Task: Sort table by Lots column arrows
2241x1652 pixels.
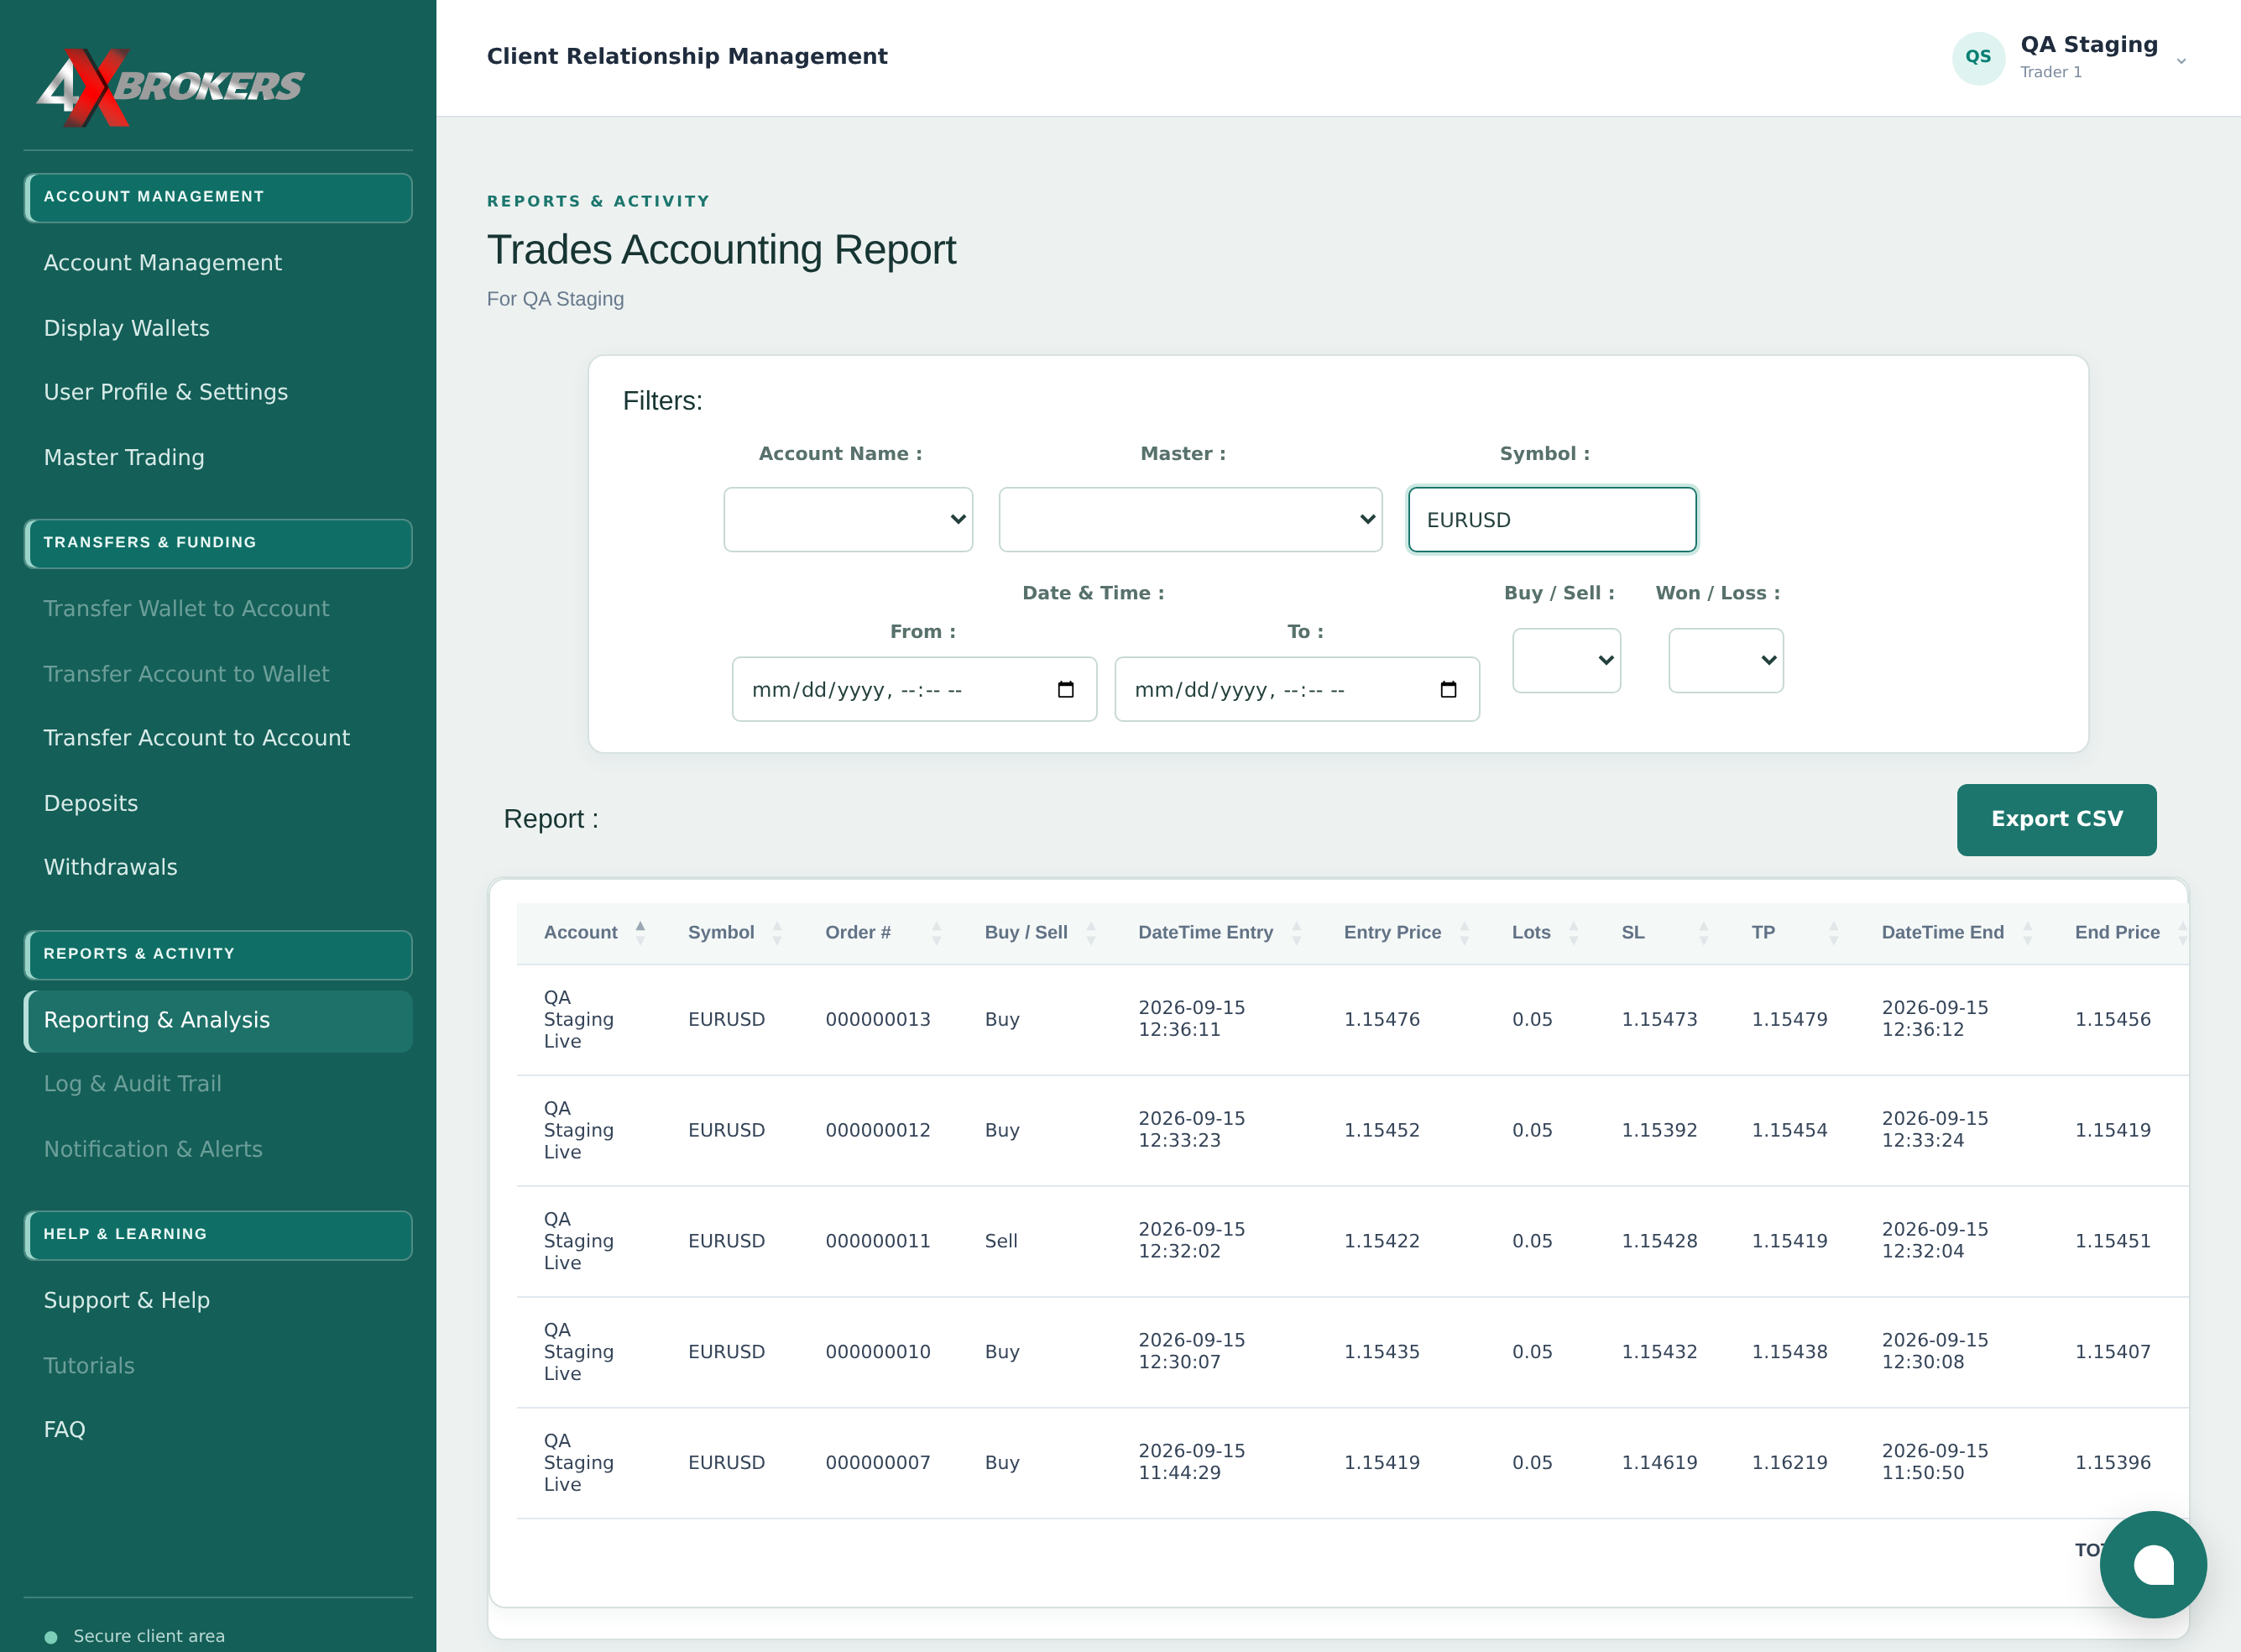Action: 1573,932
